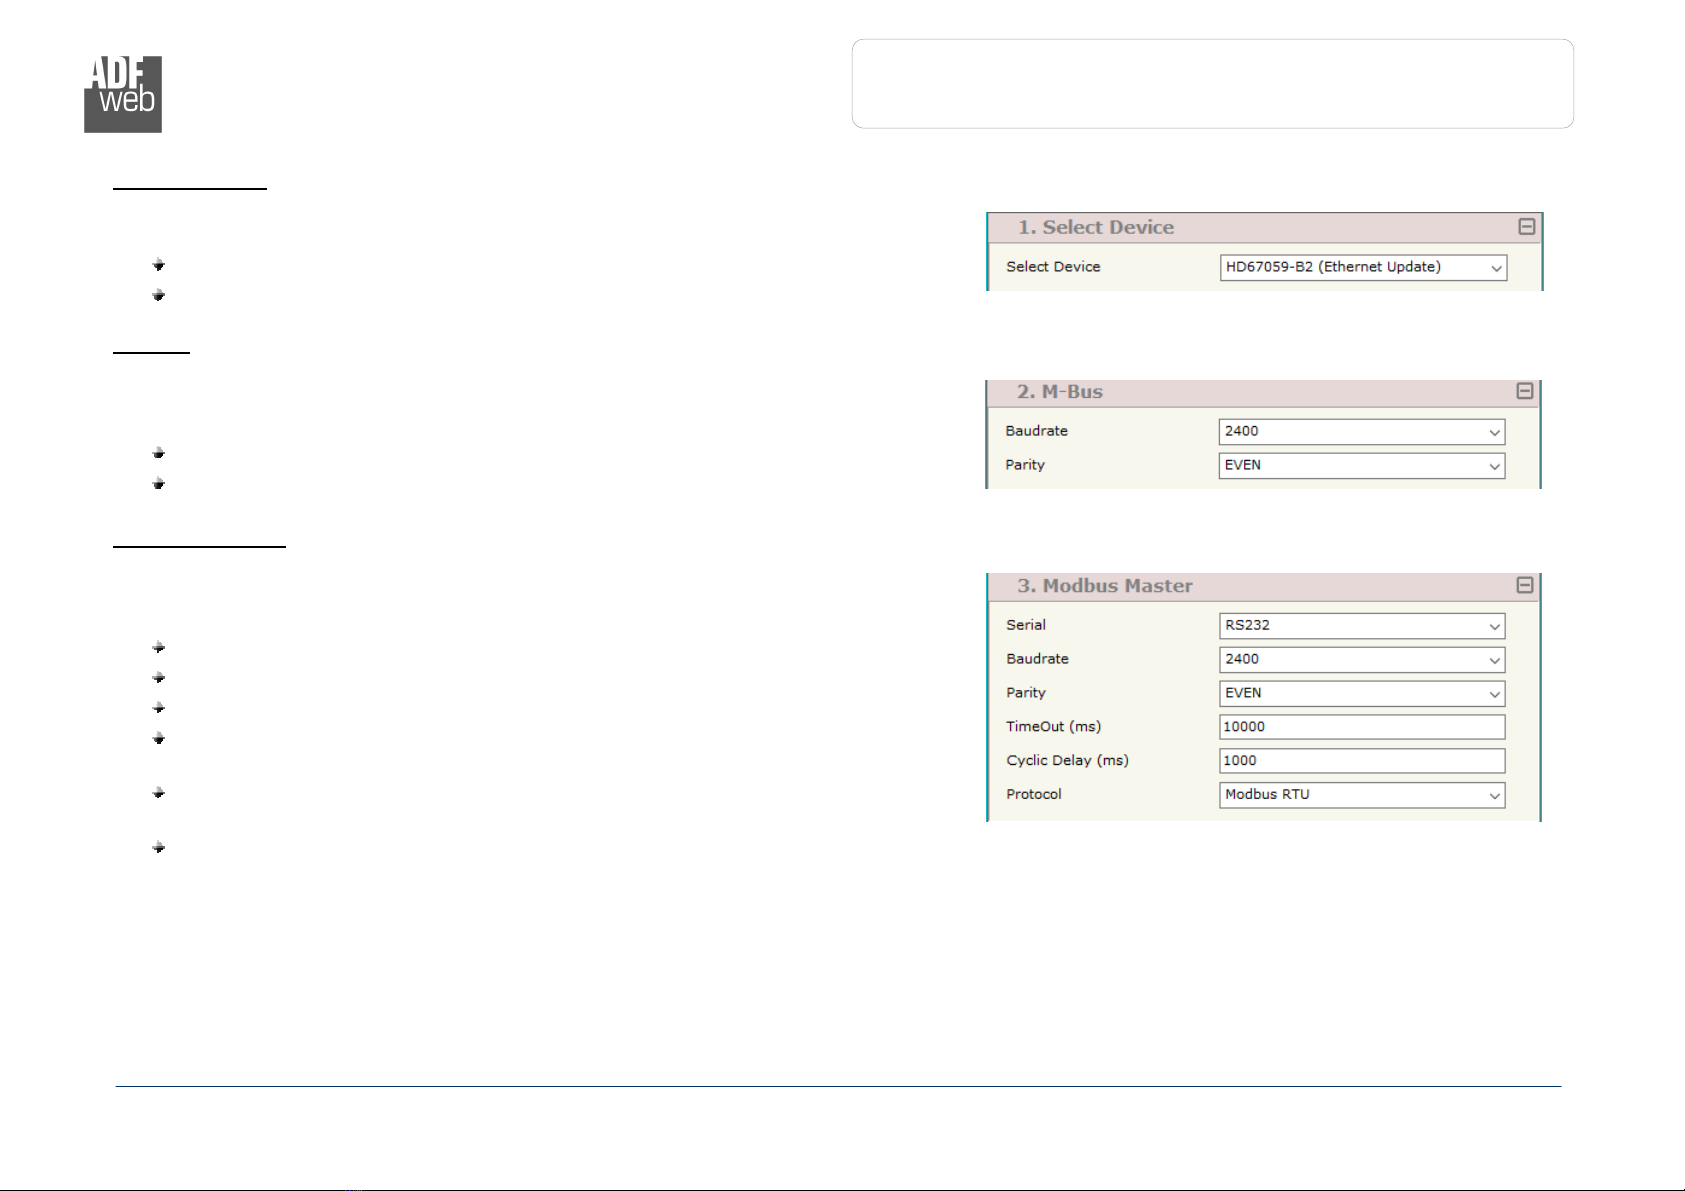
Task: Click the '2. M-Bus' header text
Action: (x=1060, y=391)
